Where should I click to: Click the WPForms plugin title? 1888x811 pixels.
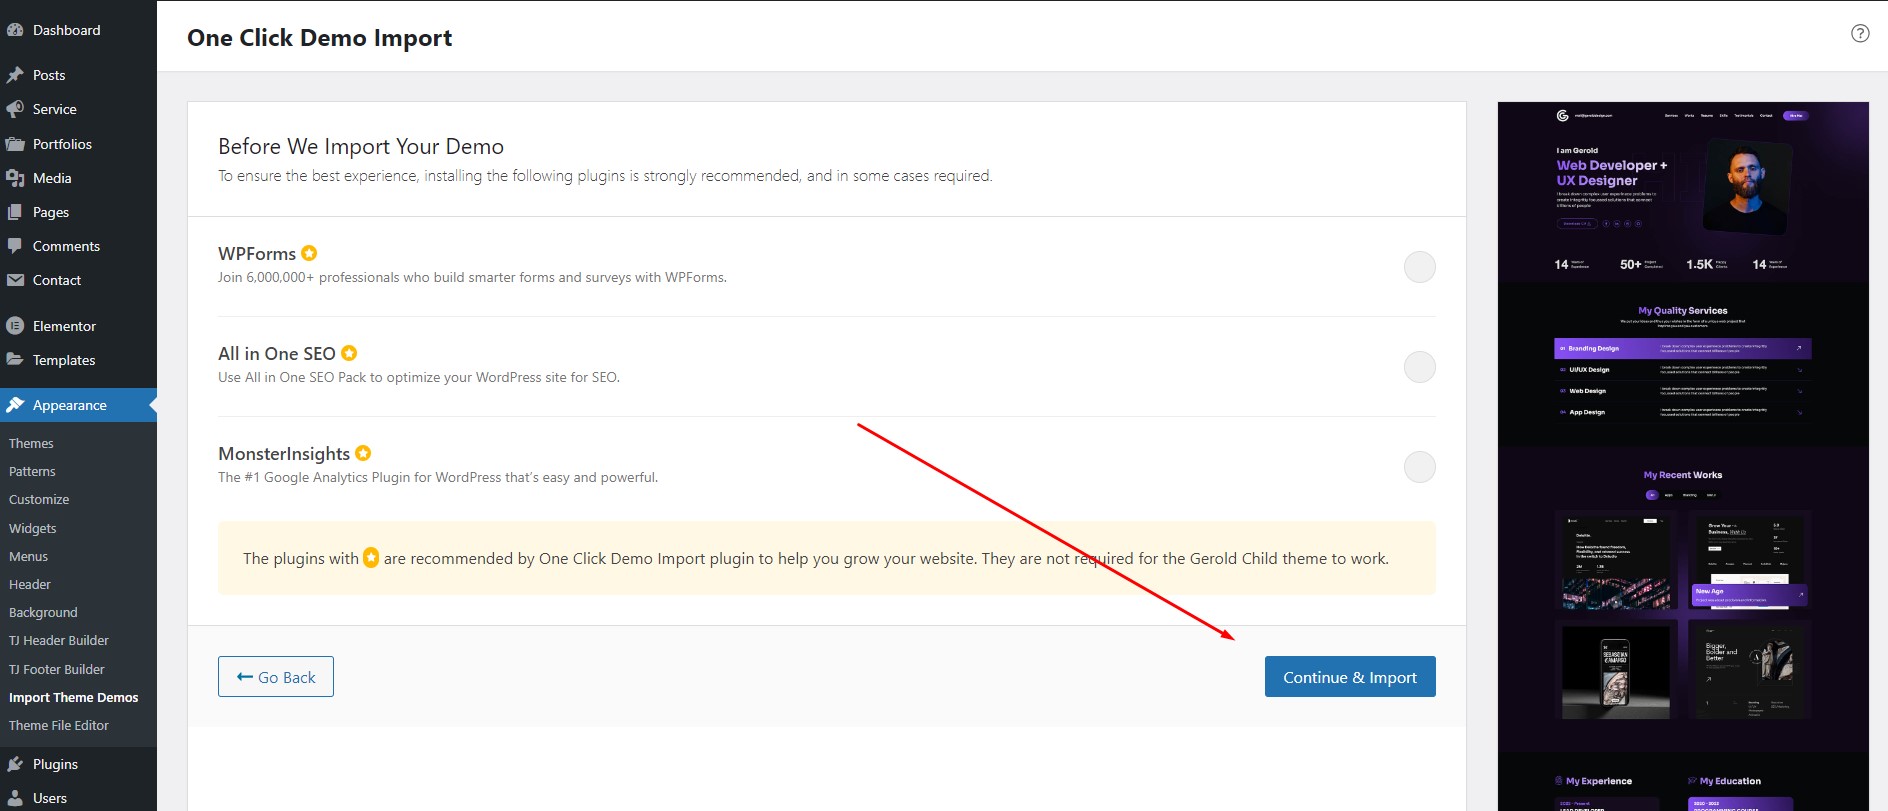pos(257,254)
